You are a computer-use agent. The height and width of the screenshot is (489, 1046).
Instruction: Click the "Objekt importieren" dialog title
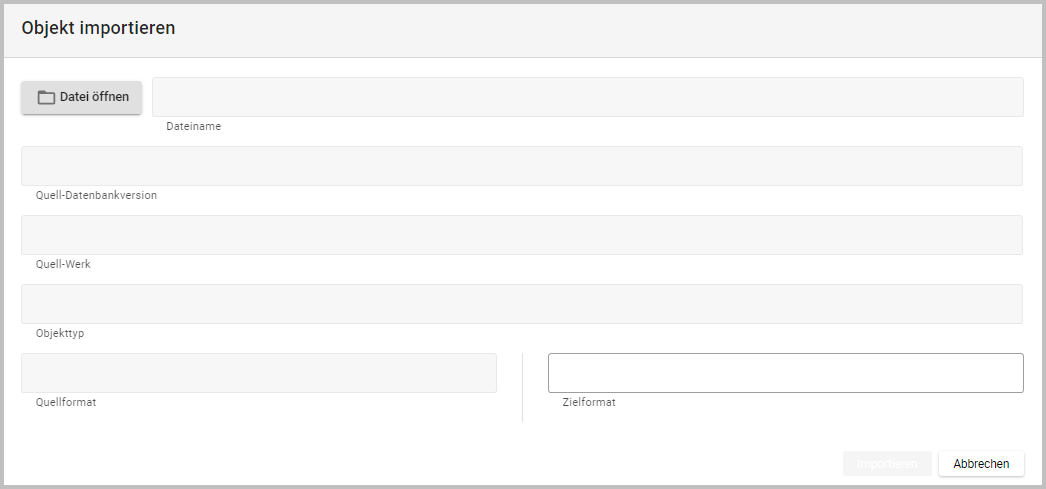pos(98,28)
